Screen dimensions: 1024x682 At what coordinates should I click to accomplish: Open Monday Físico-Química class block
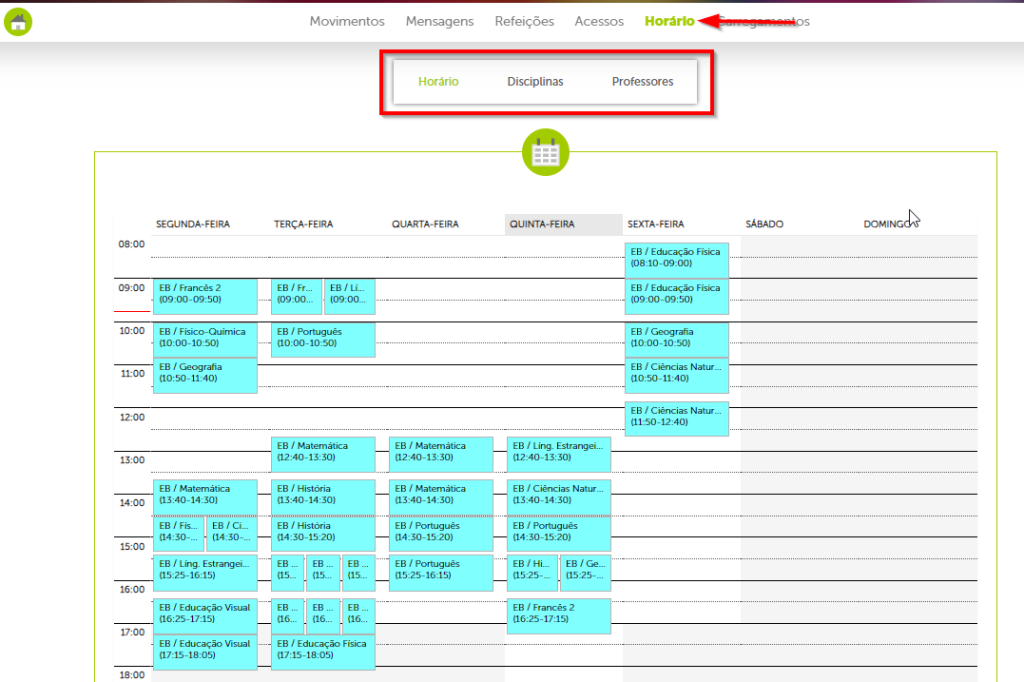click(205, 339)
